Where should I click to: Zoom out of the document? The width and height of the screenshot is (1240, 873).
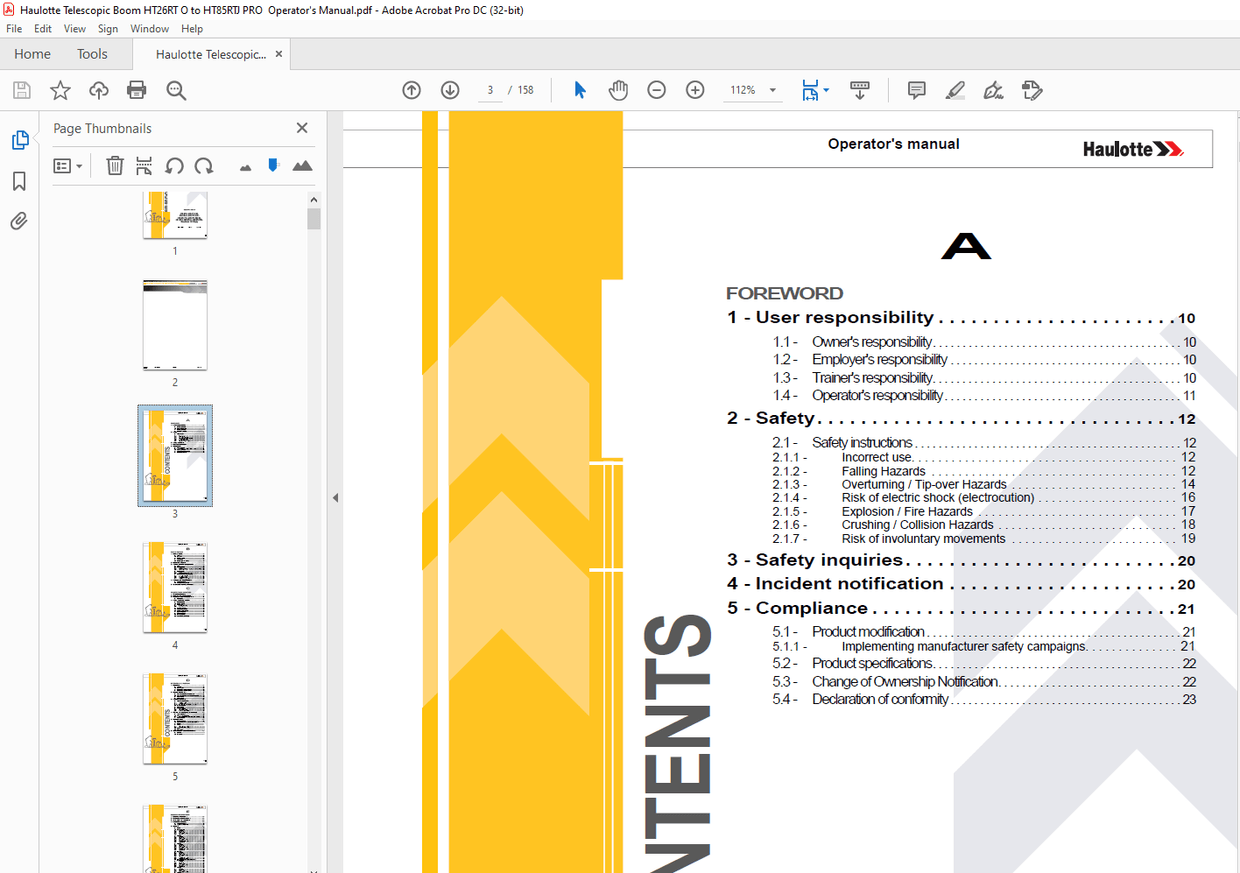pos(656,90)
